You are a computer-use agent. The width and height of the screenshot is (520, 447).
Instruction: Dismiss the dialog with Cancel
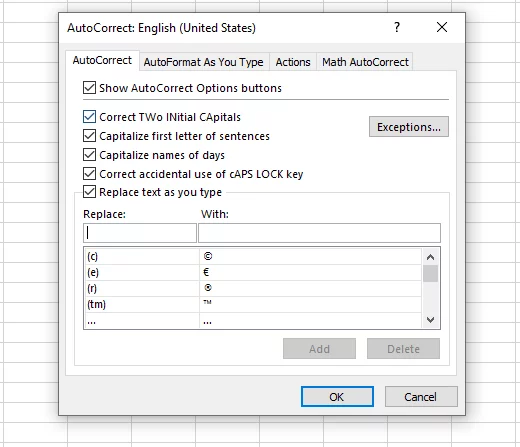click(421, 397)
